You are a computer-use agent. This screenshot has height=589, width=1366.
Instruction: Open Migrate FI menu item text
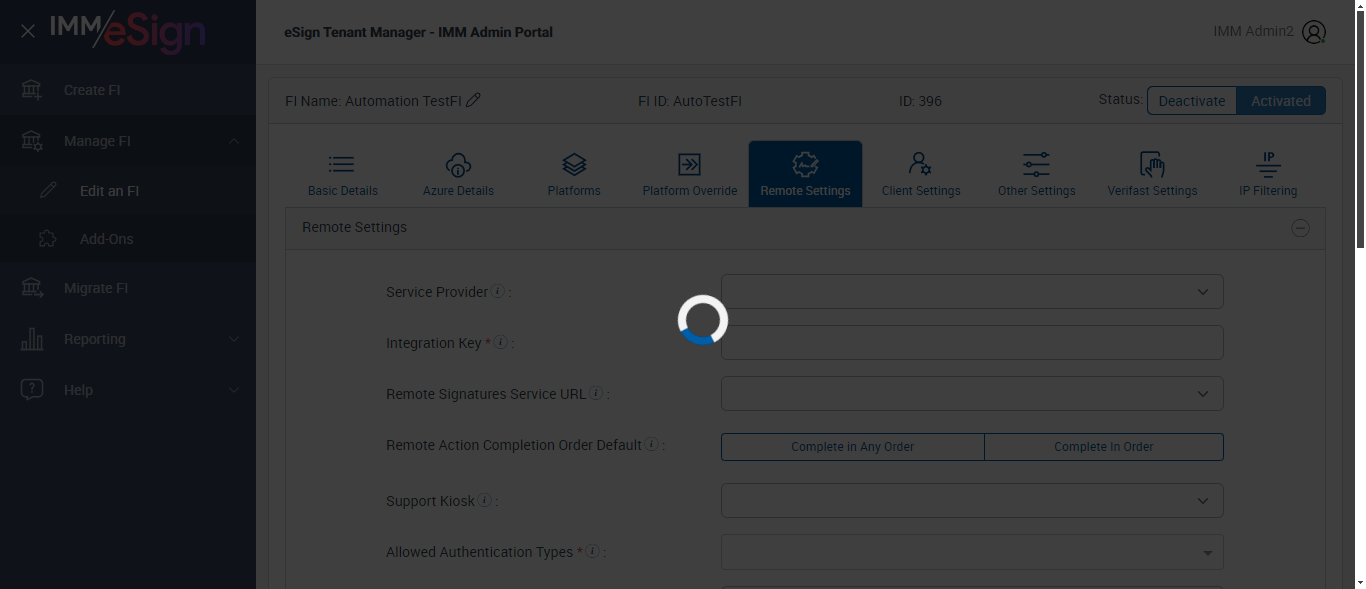click(x=96, y=288)
